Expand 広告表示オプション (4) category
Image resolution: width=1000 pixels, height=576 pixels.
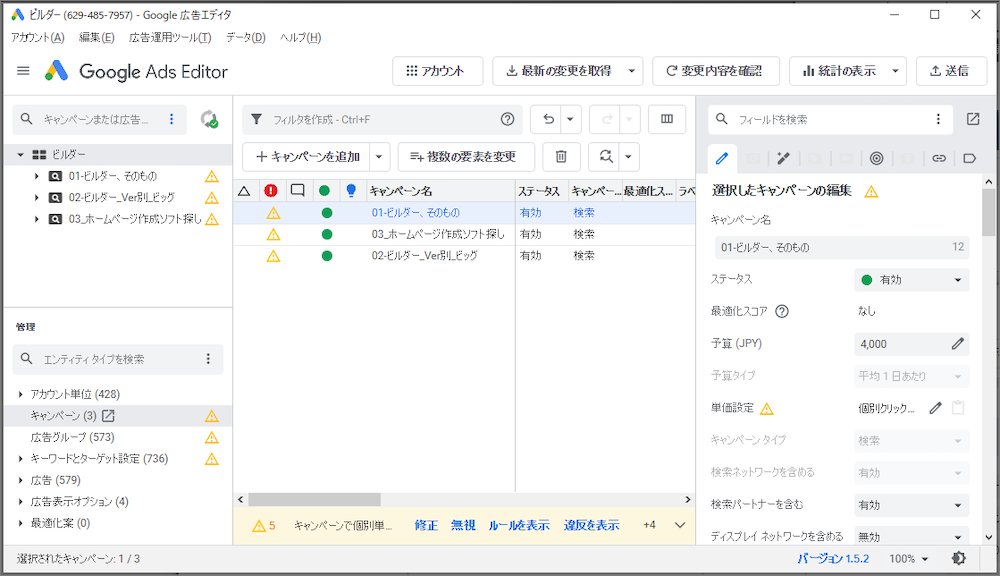tap(20, 502)
